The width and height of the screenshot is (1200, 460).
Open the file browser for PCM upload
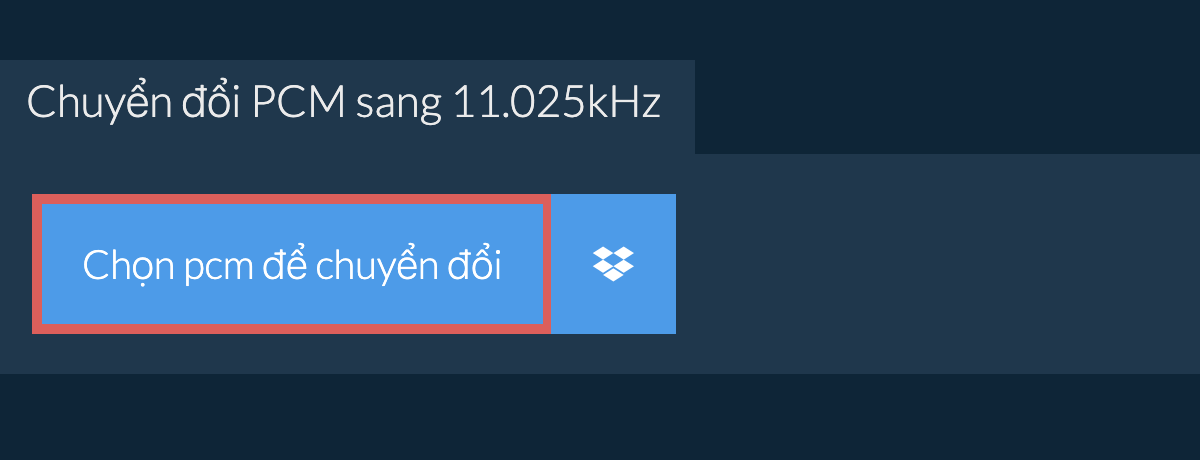click(292, 264)
